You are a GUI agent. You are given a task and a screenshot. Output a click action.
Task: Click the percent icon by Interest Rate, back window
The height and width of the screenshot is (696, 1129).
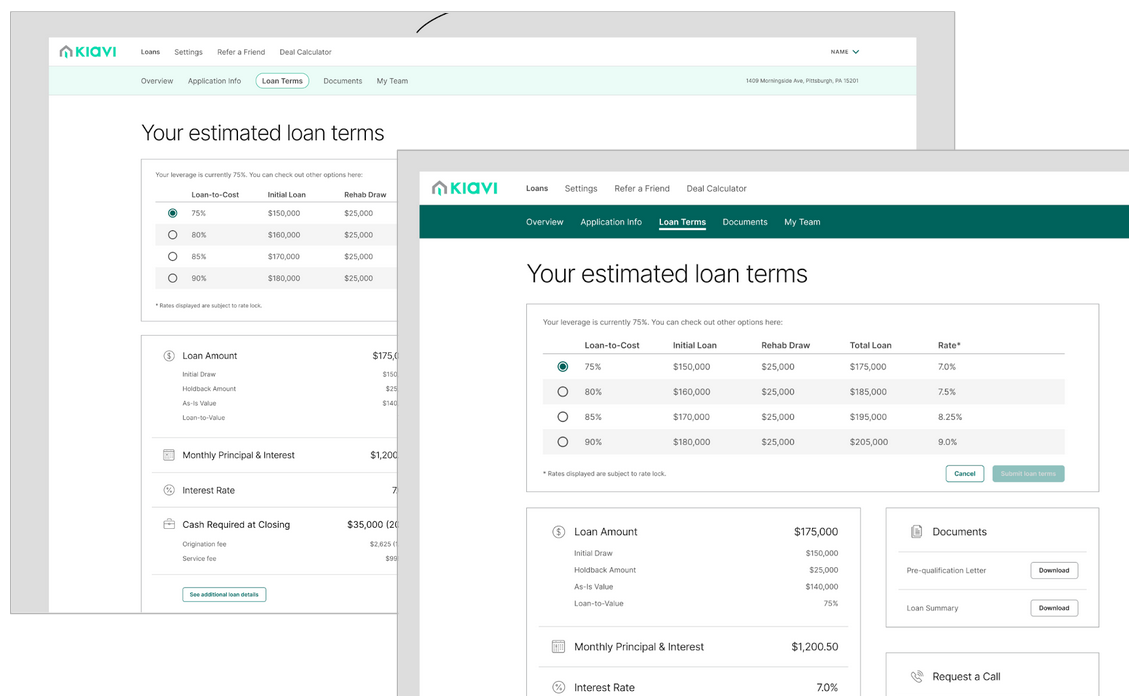click(168, 490)
